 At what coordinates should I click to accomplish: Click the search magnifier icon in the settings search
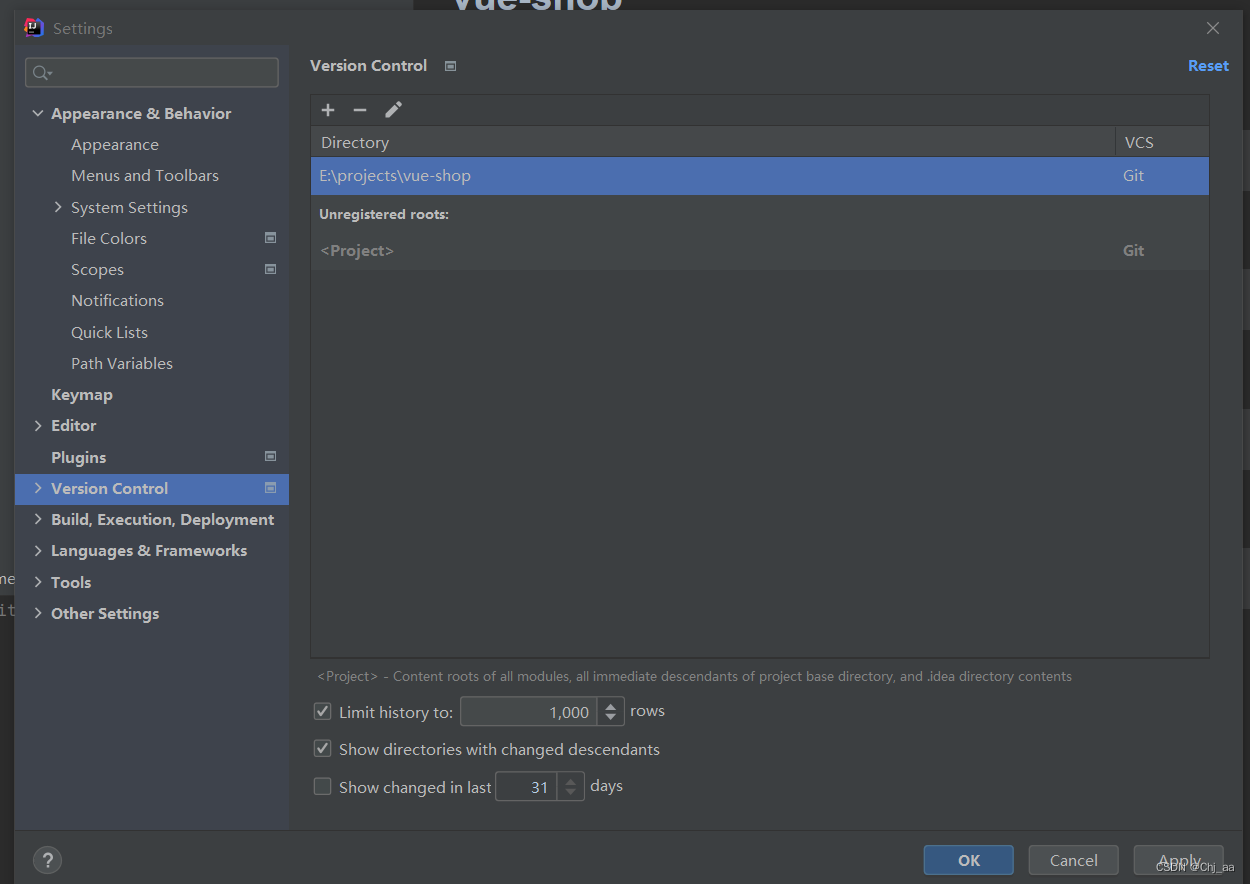coord(41,73)
